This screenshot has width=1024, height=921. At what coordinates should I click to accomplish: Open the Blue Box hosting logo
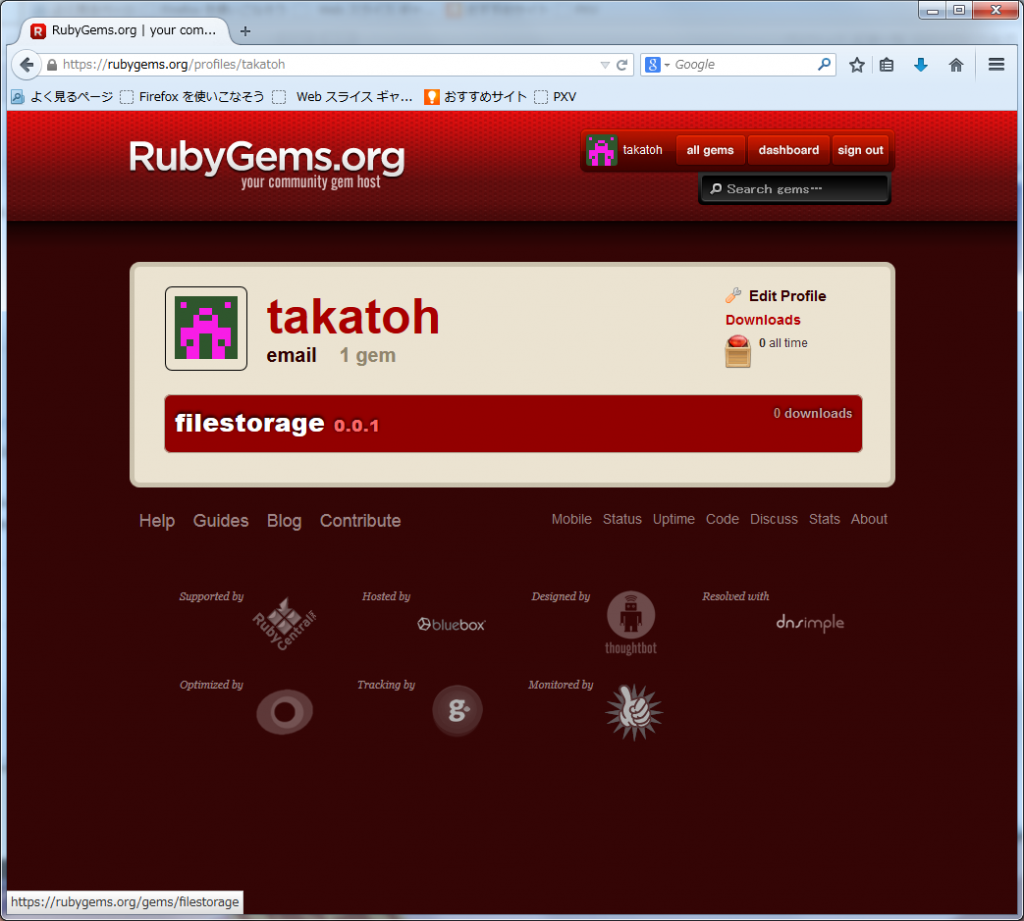point(451,623)
